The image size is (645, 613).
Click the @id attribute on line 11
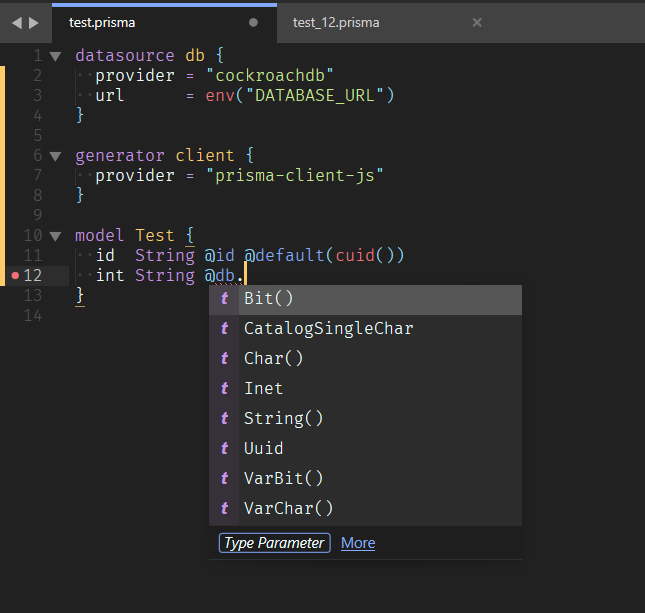coord(220,255)
